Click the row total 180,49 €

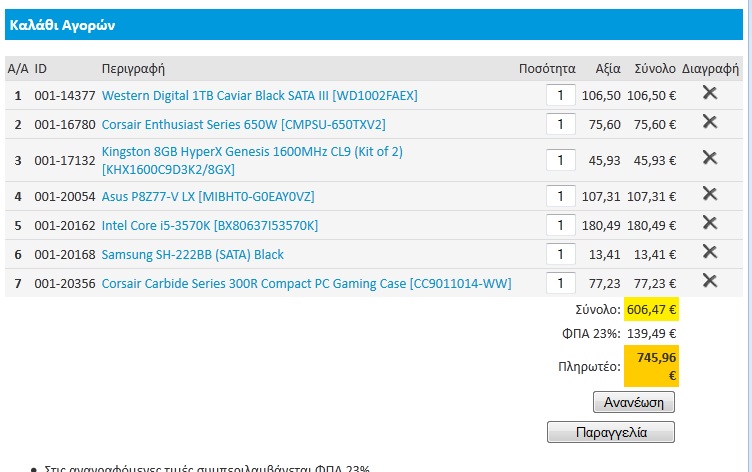point(651,225)
